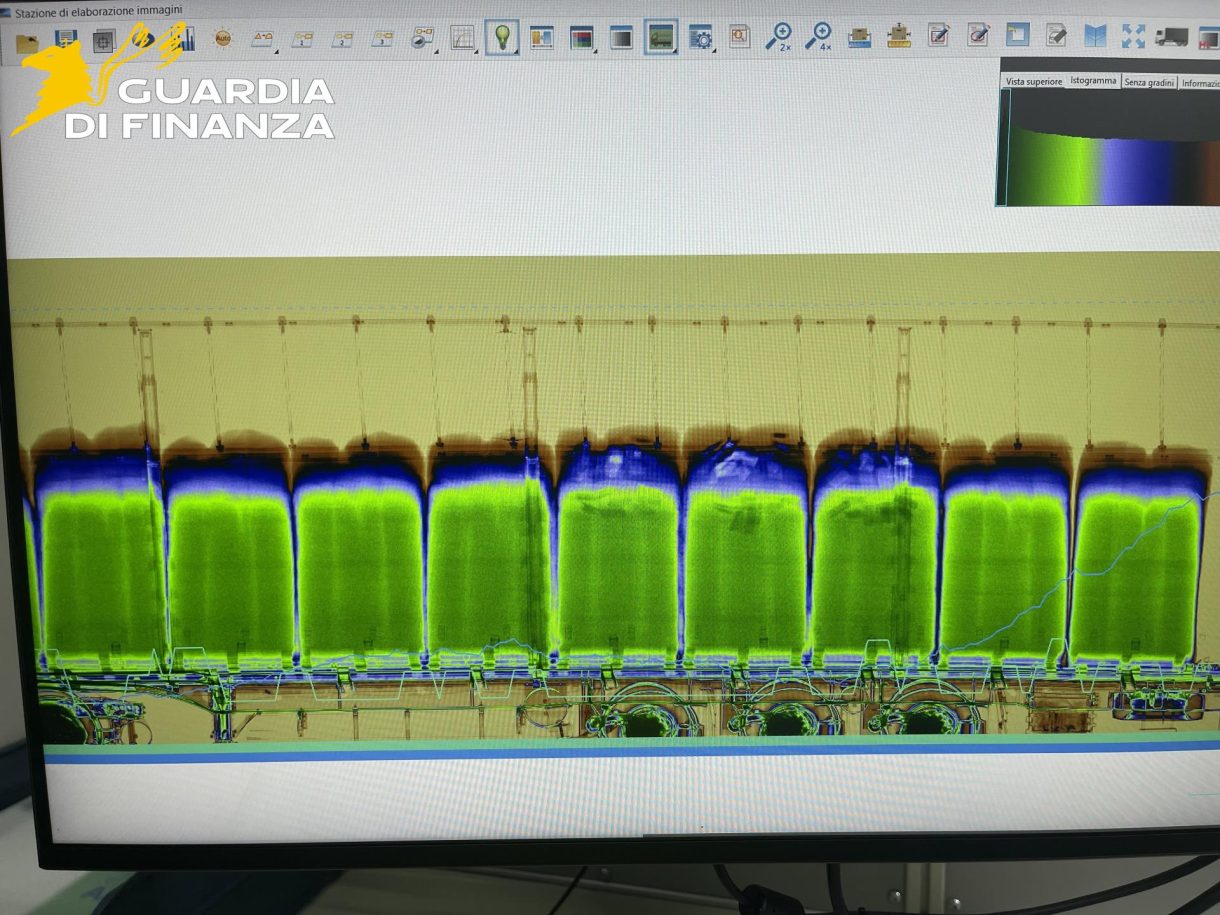
Task: Select region preset button number 1
Action: point(301,39)
